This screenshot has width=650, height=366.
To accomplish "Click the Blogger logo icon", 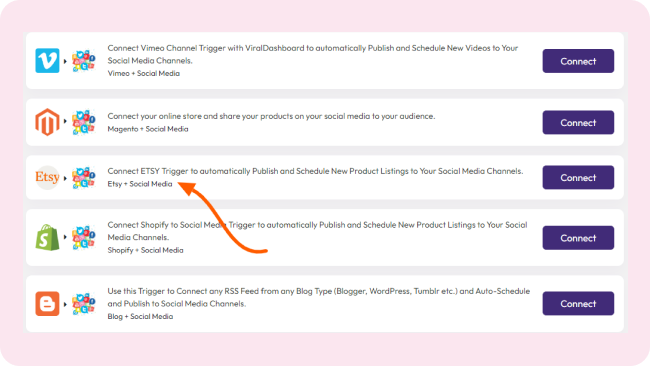I will [x=47, y=303].
